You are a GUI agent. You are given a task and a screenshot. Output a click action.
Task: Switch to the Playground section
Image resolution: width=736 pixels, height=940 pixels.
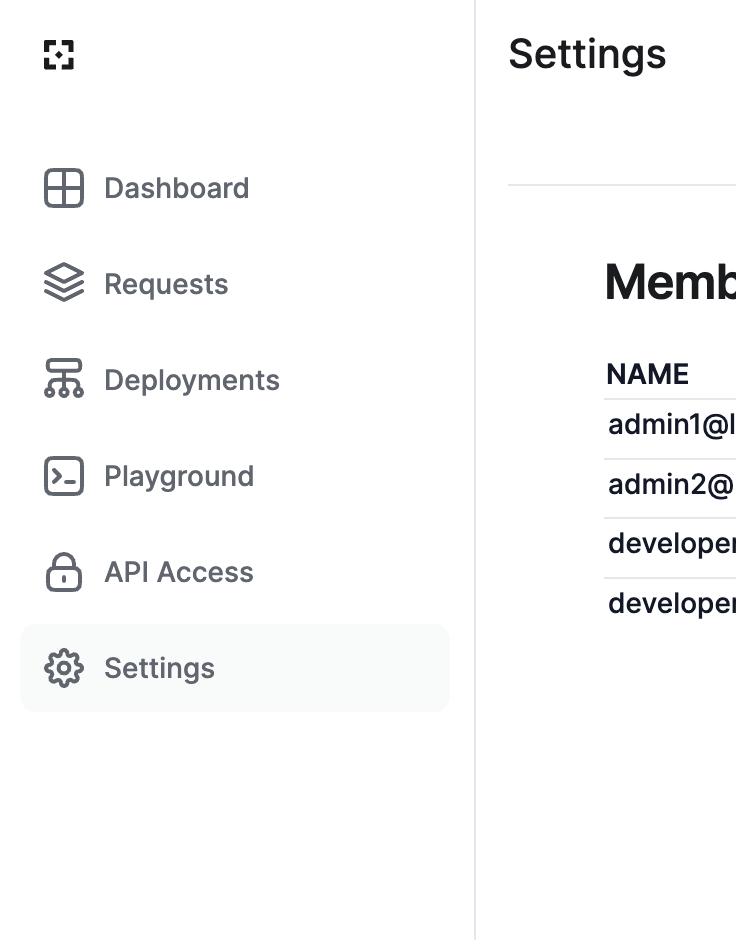pyautogui.click(x=179, y=476)
